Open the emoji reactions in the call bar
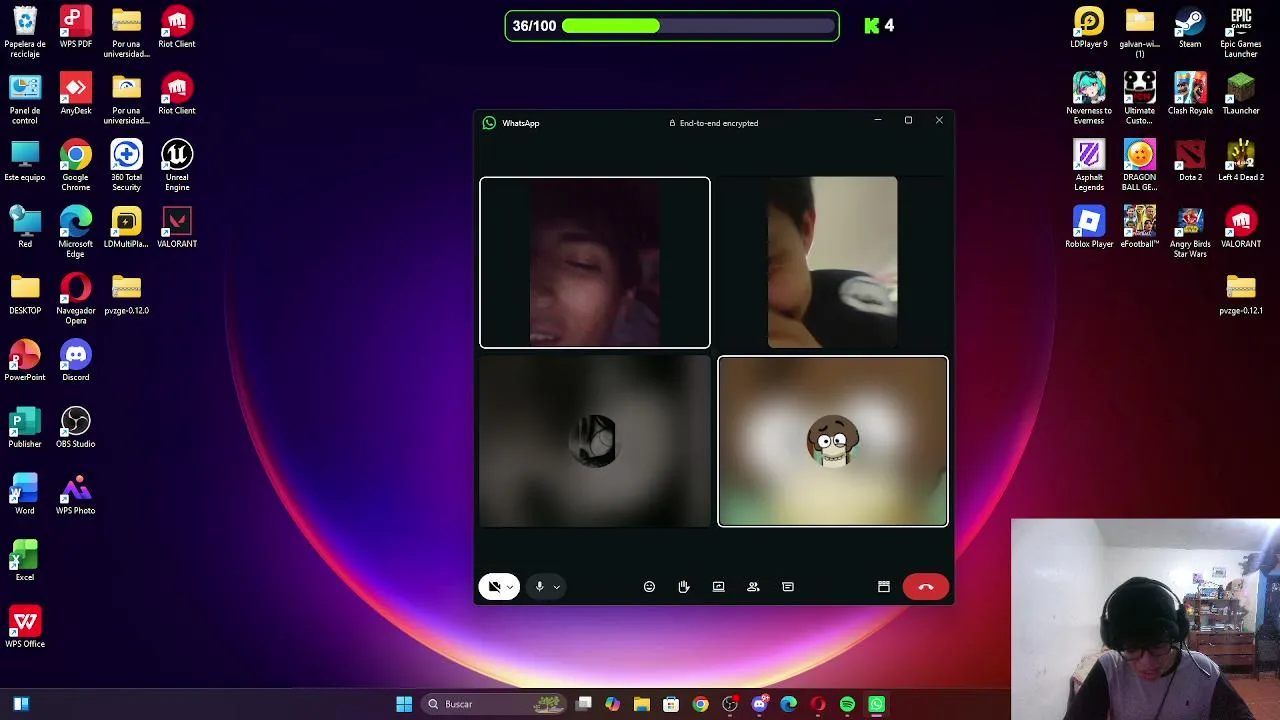This screenshot has width=1280, height=720. click(x=649, y=587)
